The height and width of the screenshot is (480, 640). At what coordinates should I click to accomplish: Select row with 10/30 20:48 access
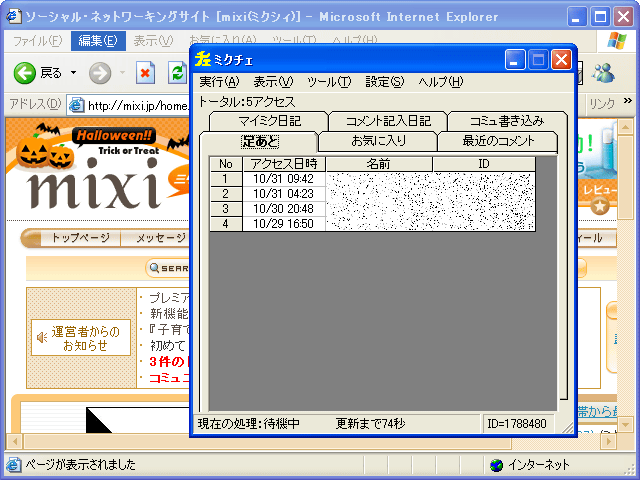tap(372, 209)
